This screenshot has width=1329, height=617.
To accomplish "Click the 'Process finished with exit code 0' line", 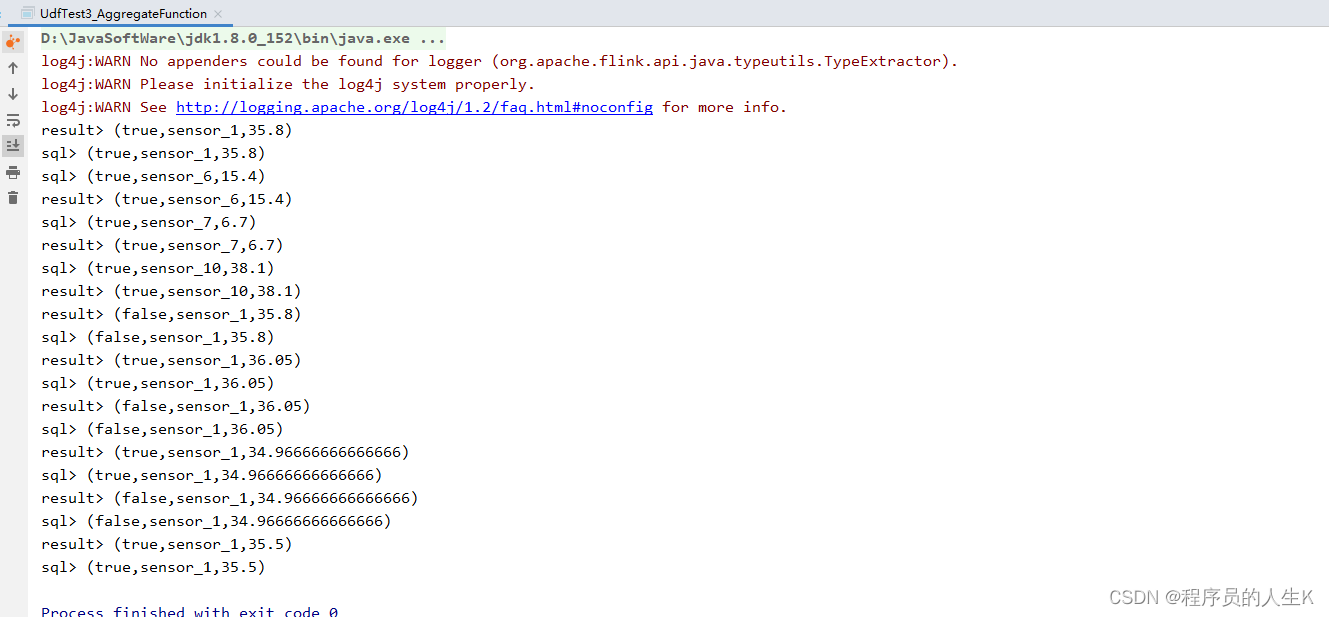I will (x=189, y=611).
